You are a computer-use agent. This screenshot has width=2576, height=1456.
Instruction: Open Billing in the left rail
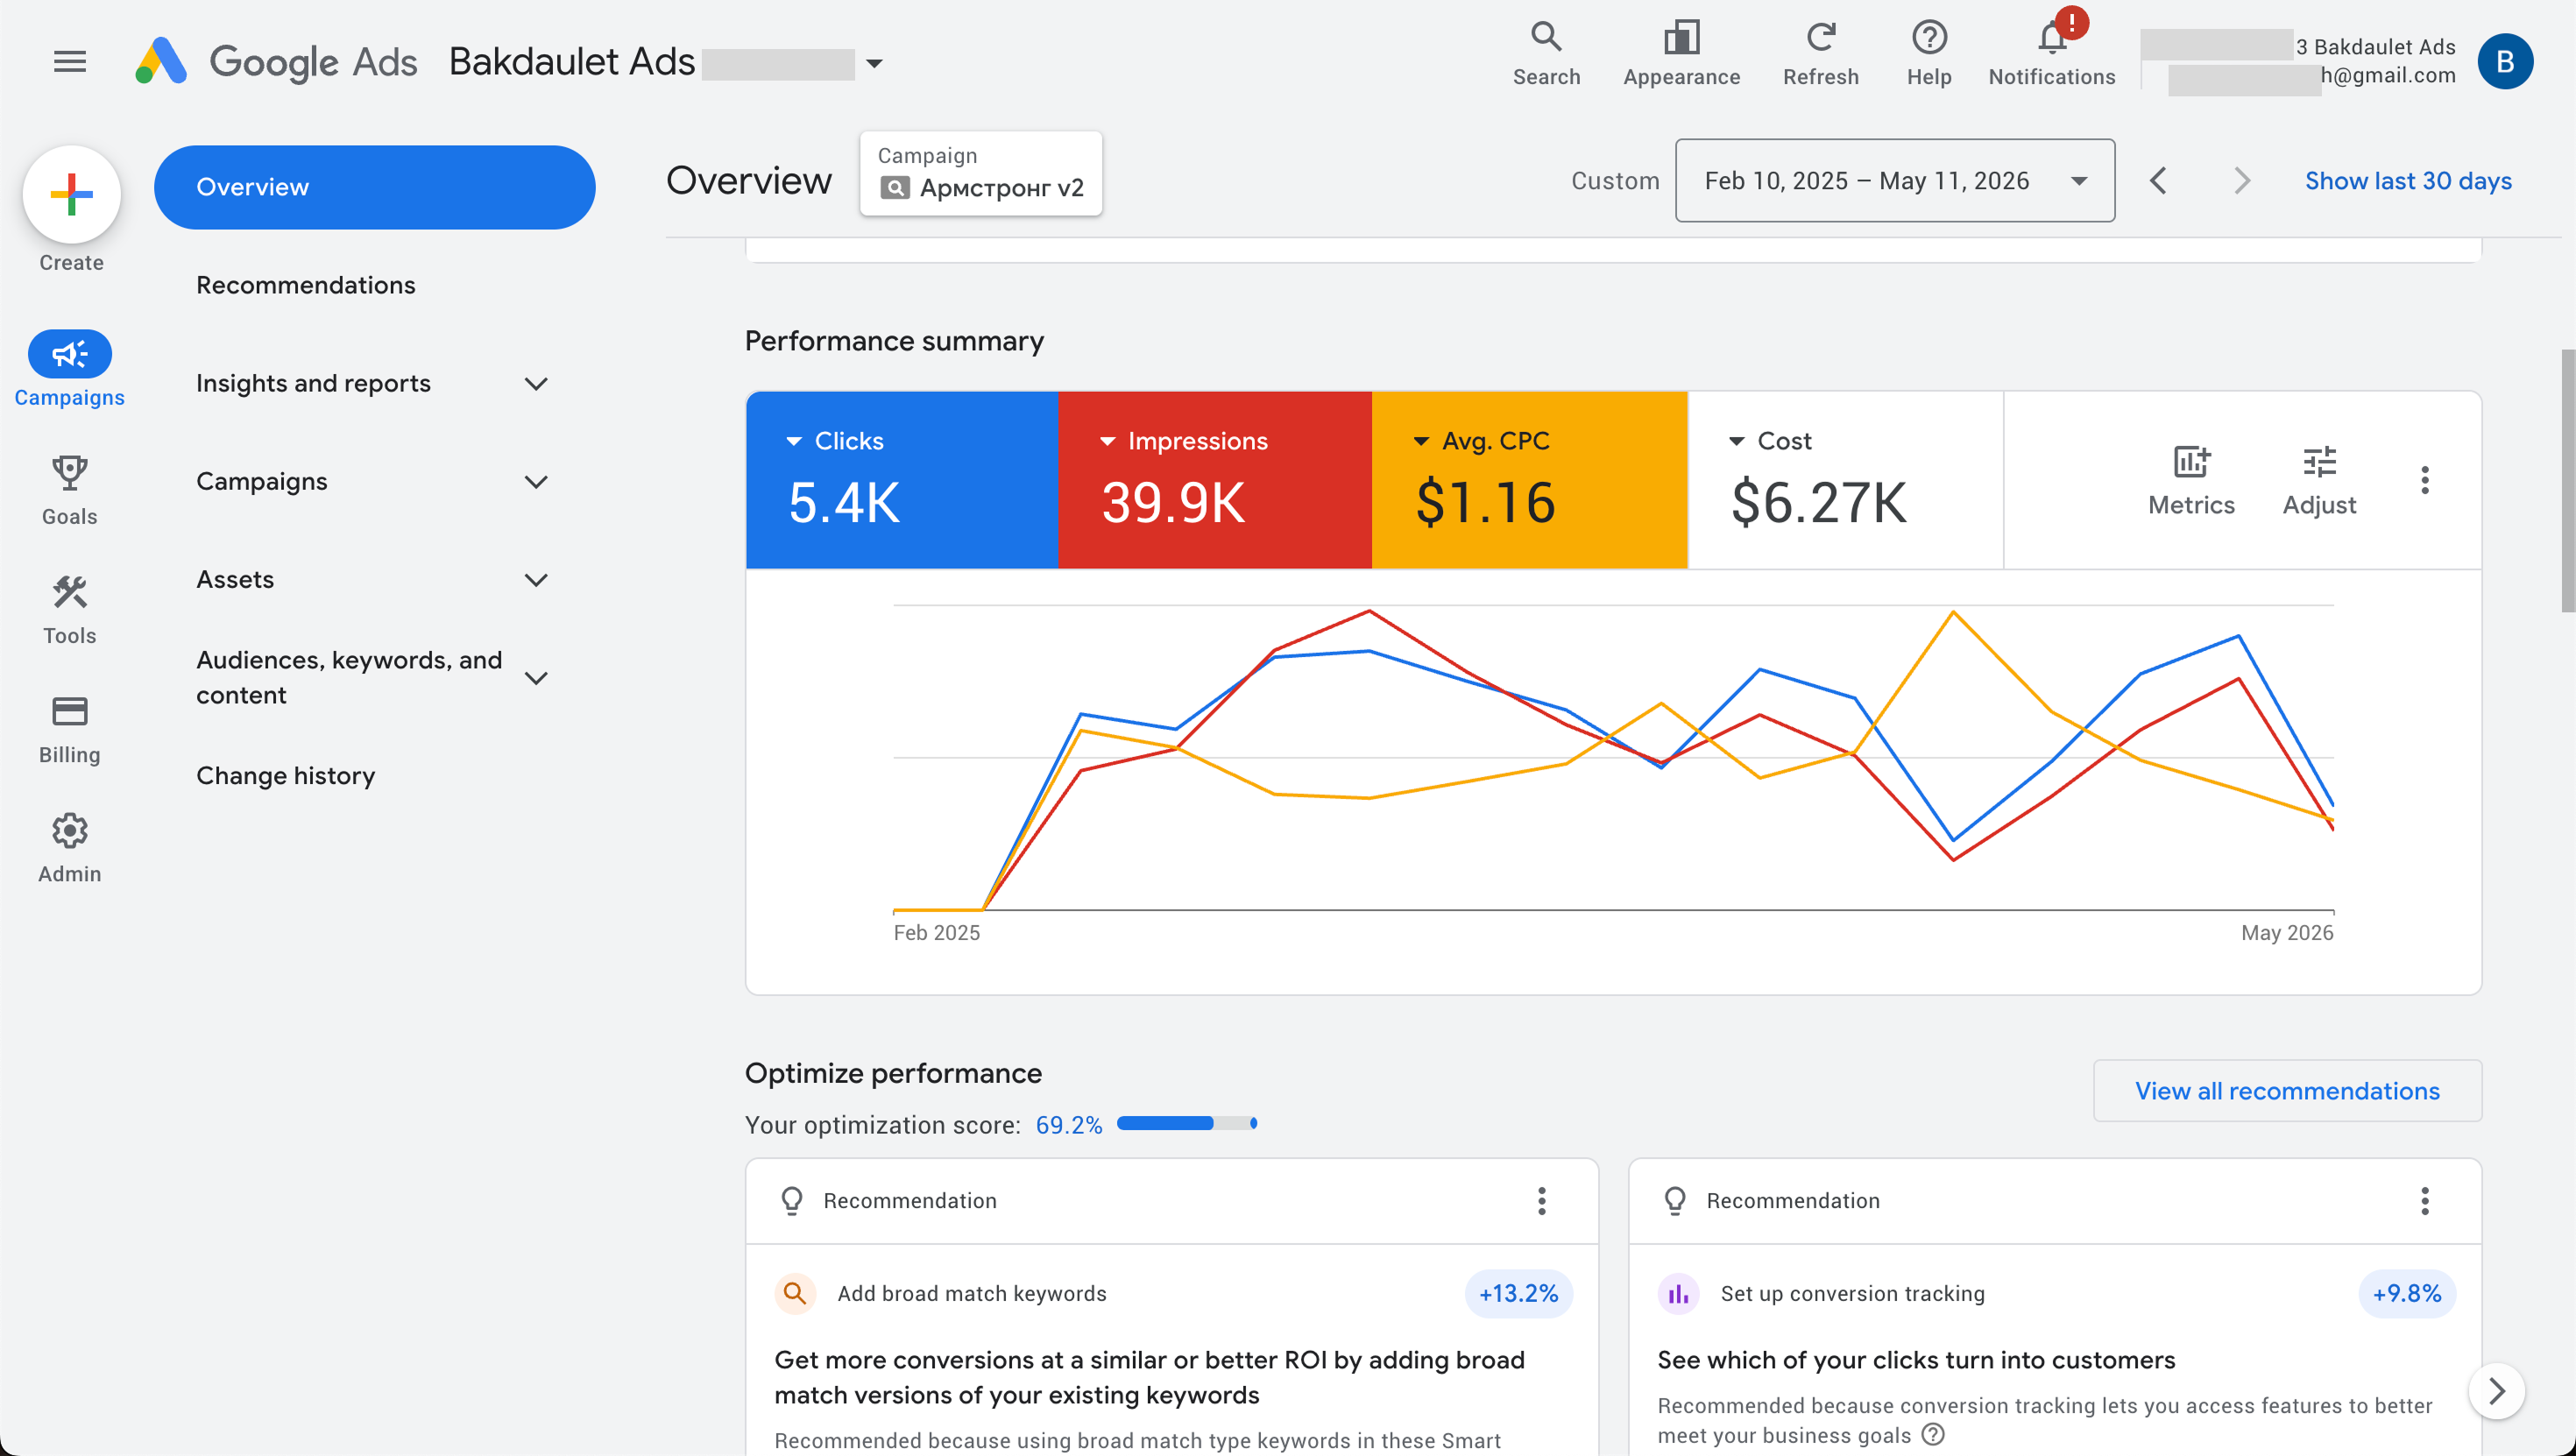[70, 728]
